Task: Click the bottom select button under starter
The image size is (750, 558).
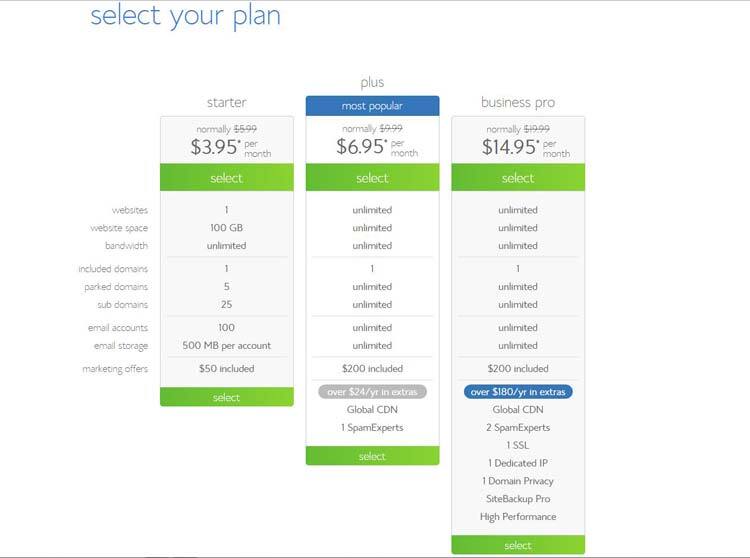Action: (227, 397)
